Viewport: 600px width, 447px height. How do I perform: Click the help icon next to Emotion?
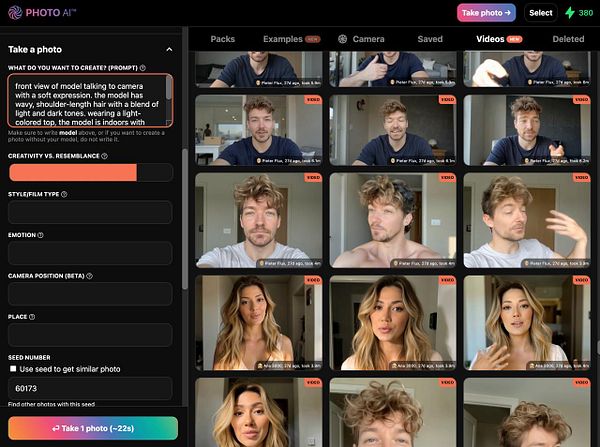pos(41,235)
